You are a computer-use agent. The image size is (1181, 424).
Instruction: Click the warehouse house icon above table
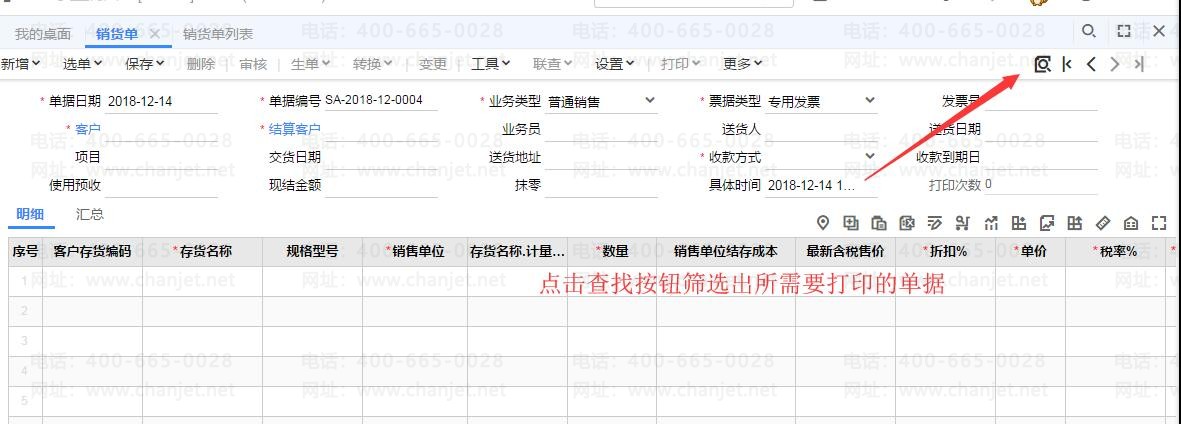click(x=1131, y=222)
